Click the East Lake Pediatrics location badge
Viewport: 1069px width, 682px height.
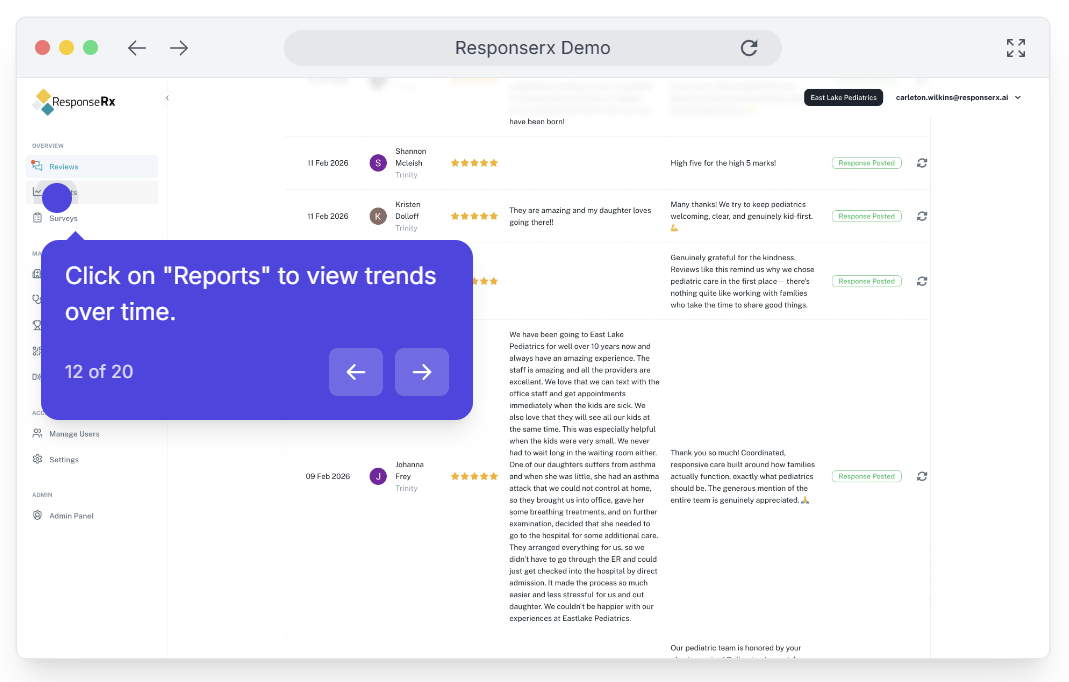[843, 98]
